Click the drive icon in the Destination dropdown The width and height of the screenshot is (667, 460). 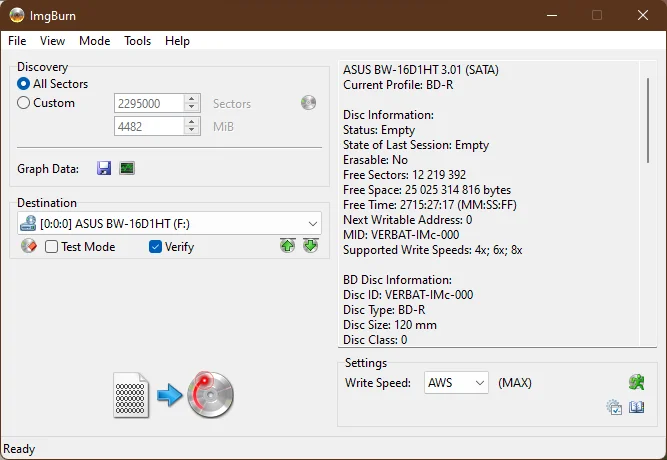[x=28, y=223]
